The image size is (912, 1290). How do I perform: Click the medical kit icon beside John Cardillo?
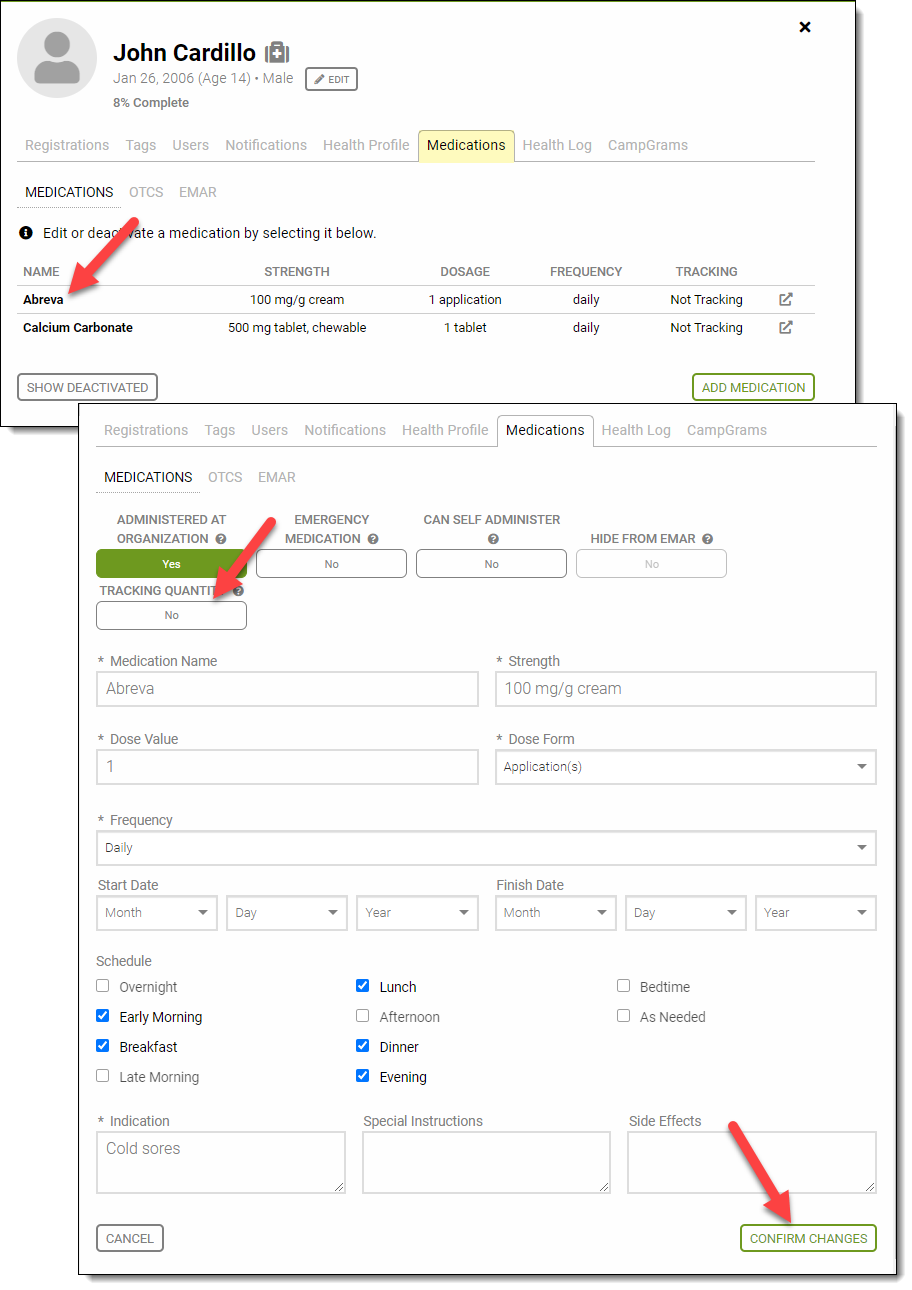coord(277,53)
